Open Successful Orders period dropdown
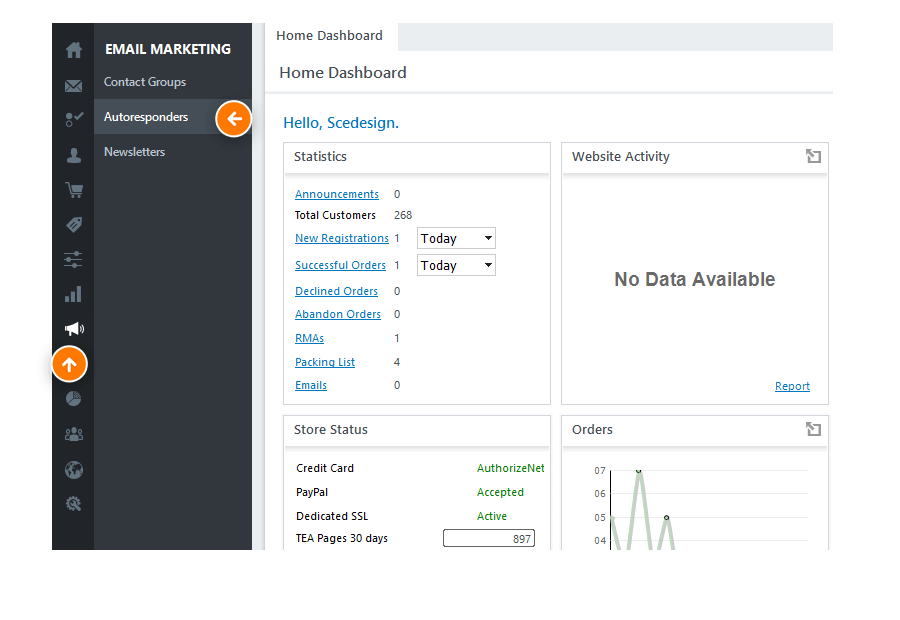This screenshot has height=620, width=900. point(456,265)
